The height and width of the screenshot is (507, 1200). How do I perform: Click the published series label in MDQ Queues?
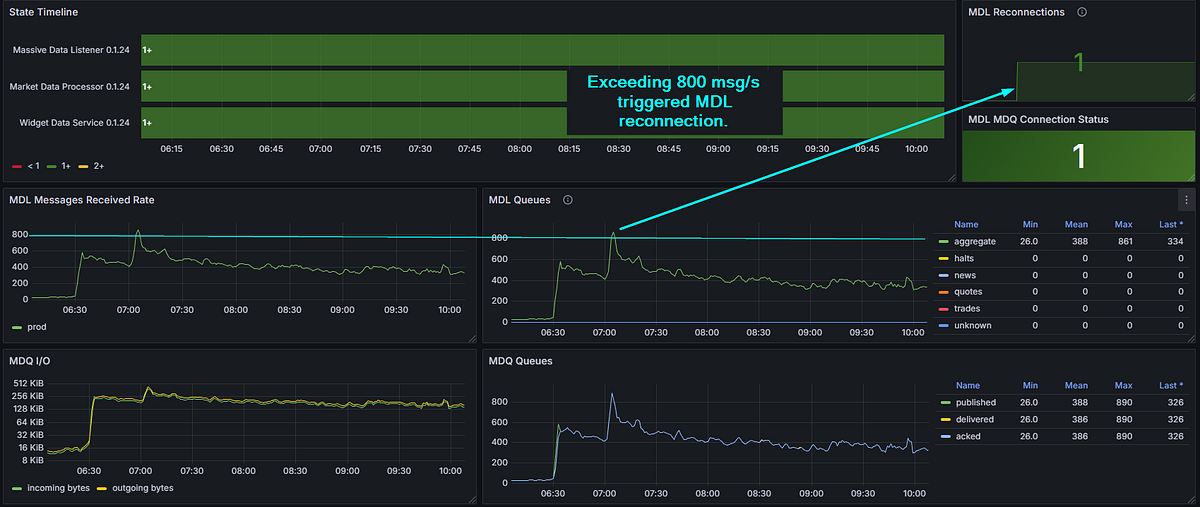click(975, 402)
